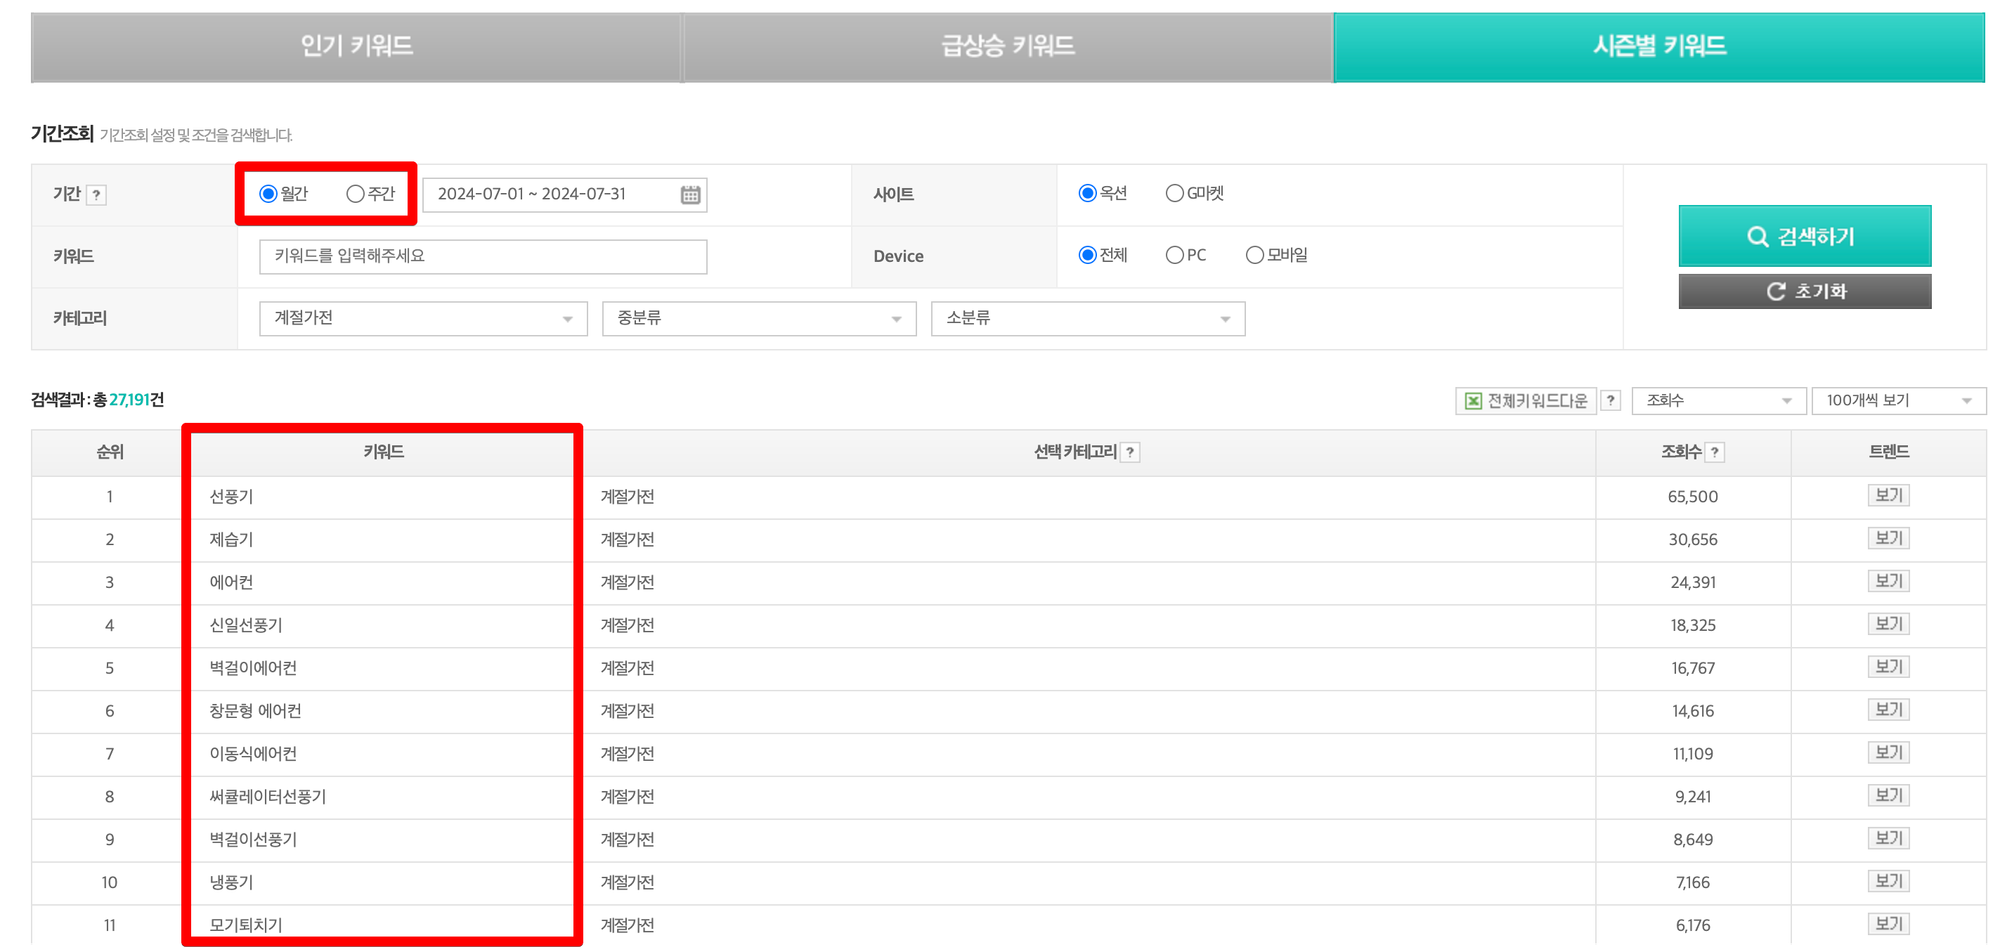This screenshot has height=949, width=2000.
Task: Select PC device radio button
Action: [x=1174, y=255]
